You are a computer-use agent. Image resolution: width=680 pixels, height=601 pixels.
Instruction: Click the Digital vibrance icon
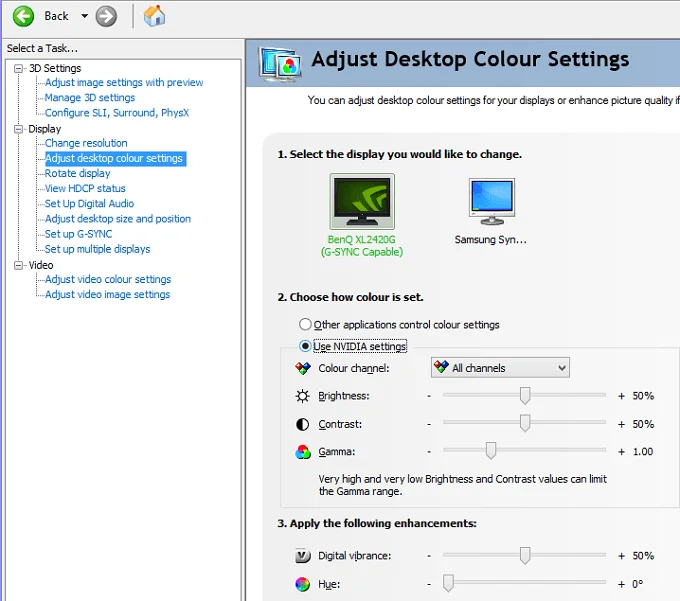304,555
